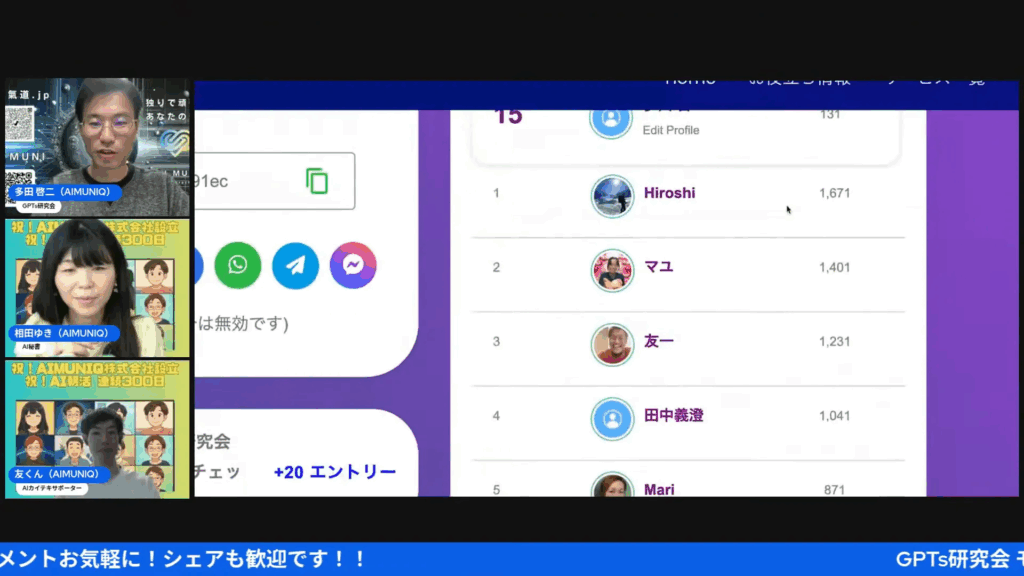Click the rank number 15
The width and height of the screenshot is (1024, 576).
(x=509, y=116)
